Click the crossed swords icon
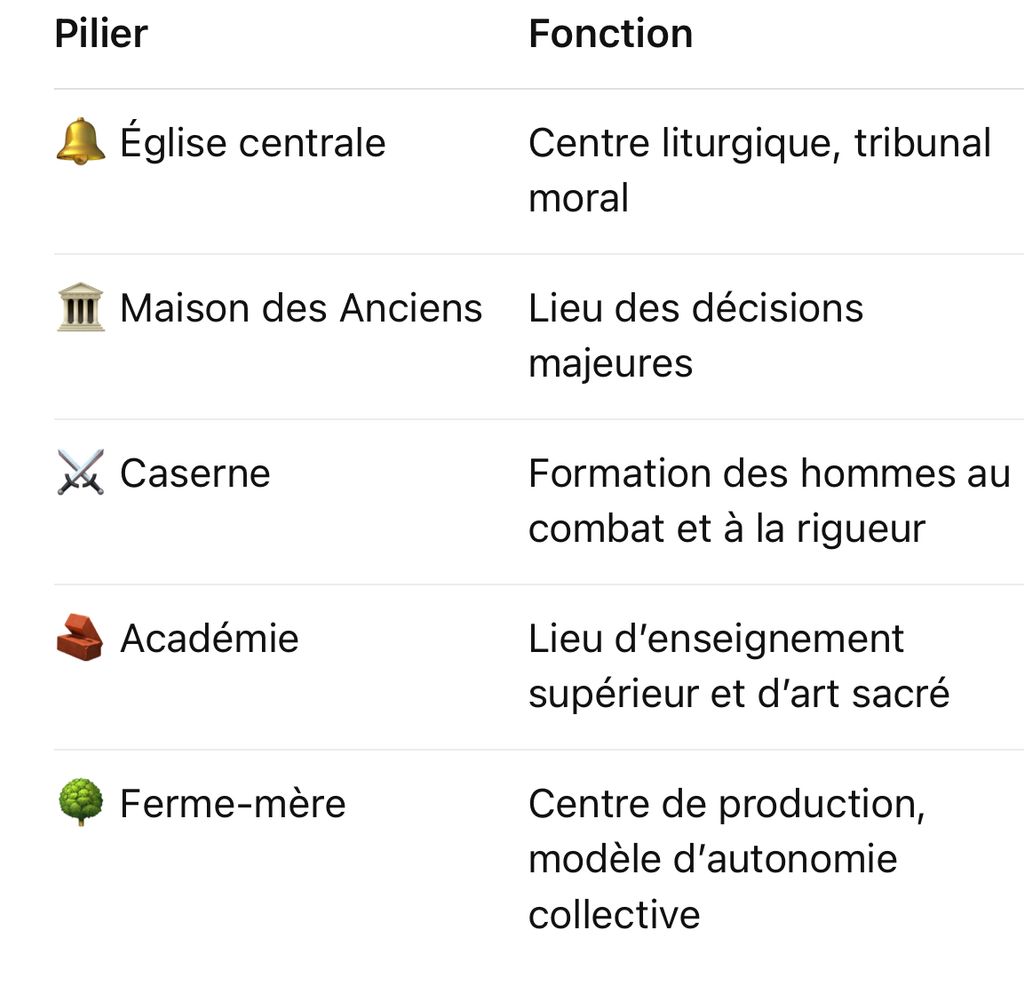 (x=80, y=472)
